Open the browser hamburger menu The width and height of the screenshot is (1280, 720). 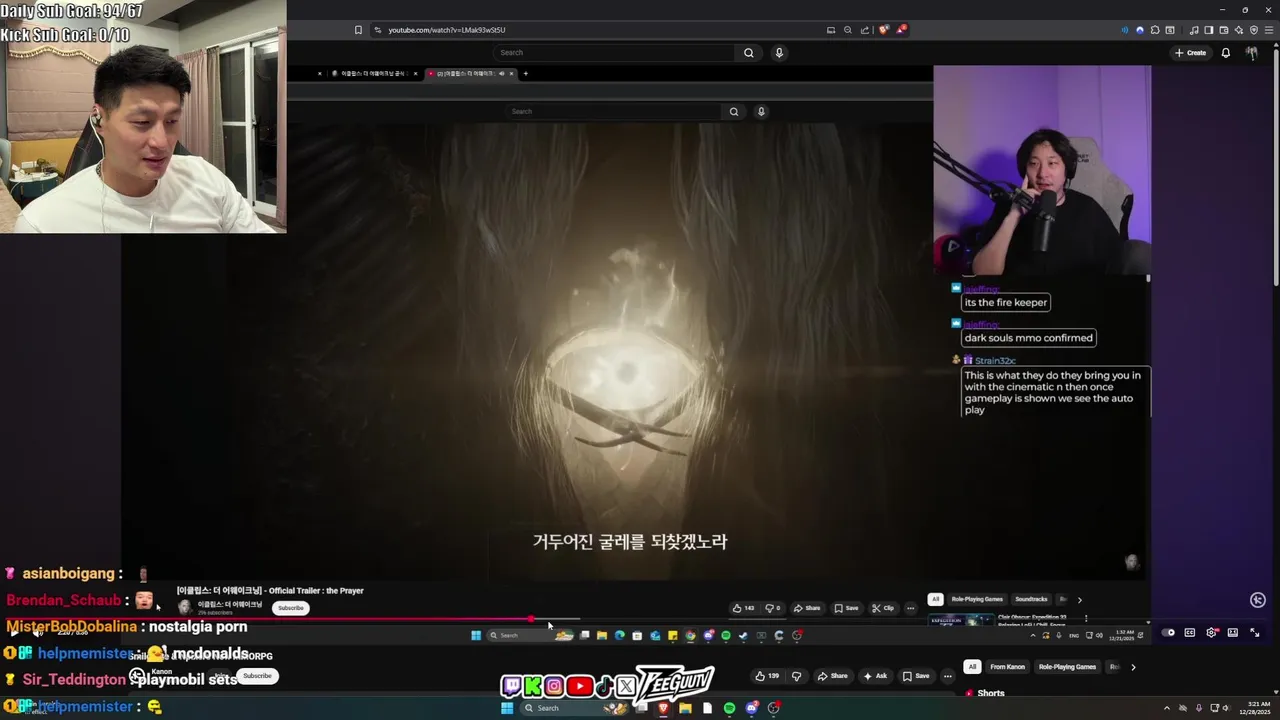[x=1267, y=30]
